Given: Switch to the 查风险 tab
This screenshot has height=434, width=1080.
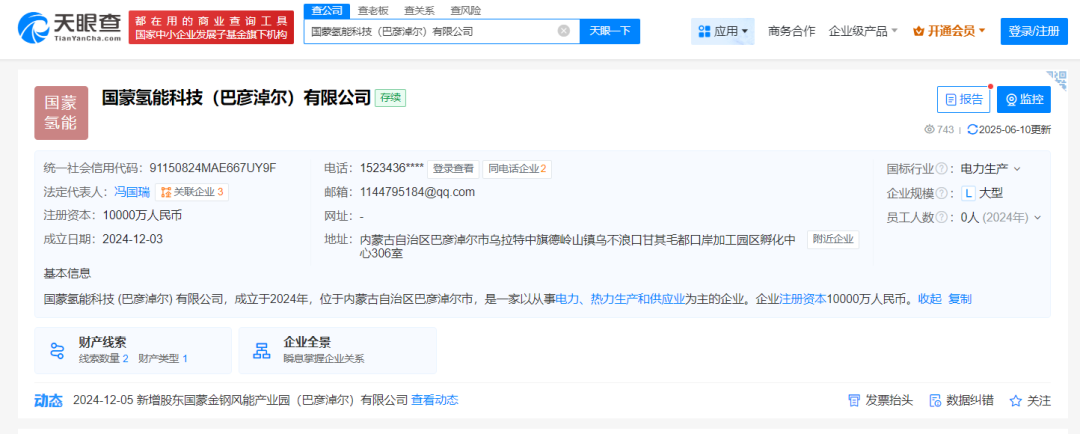Looking at the screenshot, I should 466,10.
